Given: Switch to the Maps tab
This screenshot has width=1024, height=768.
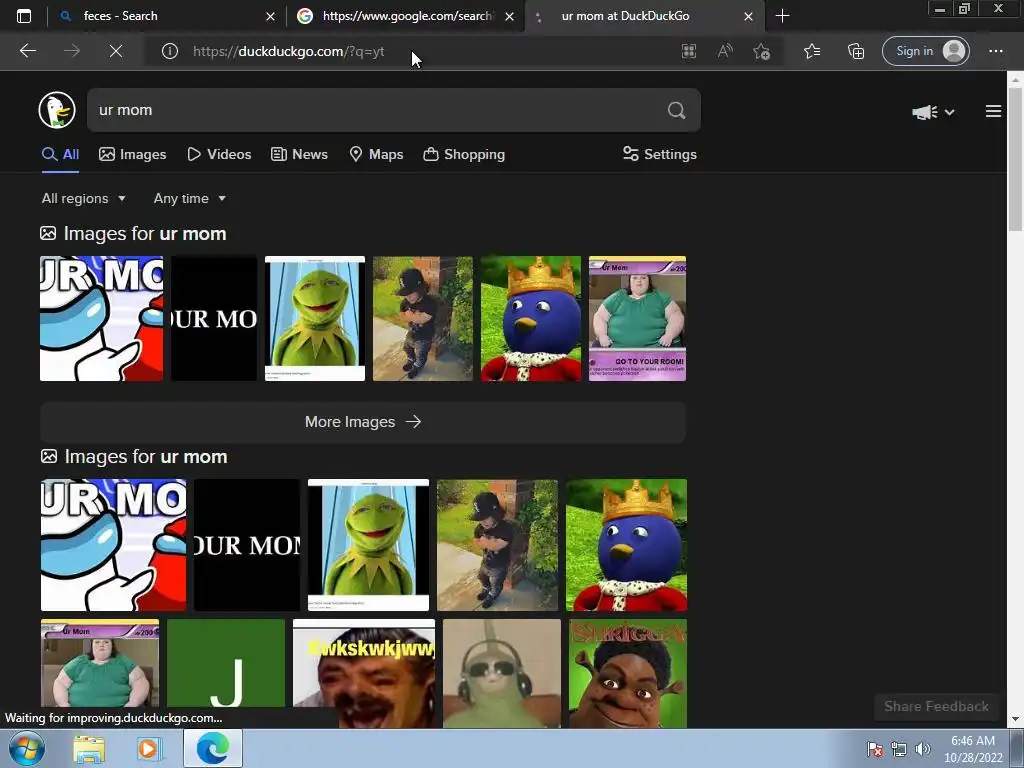Looking at the screenshot, I should point(376,155).
